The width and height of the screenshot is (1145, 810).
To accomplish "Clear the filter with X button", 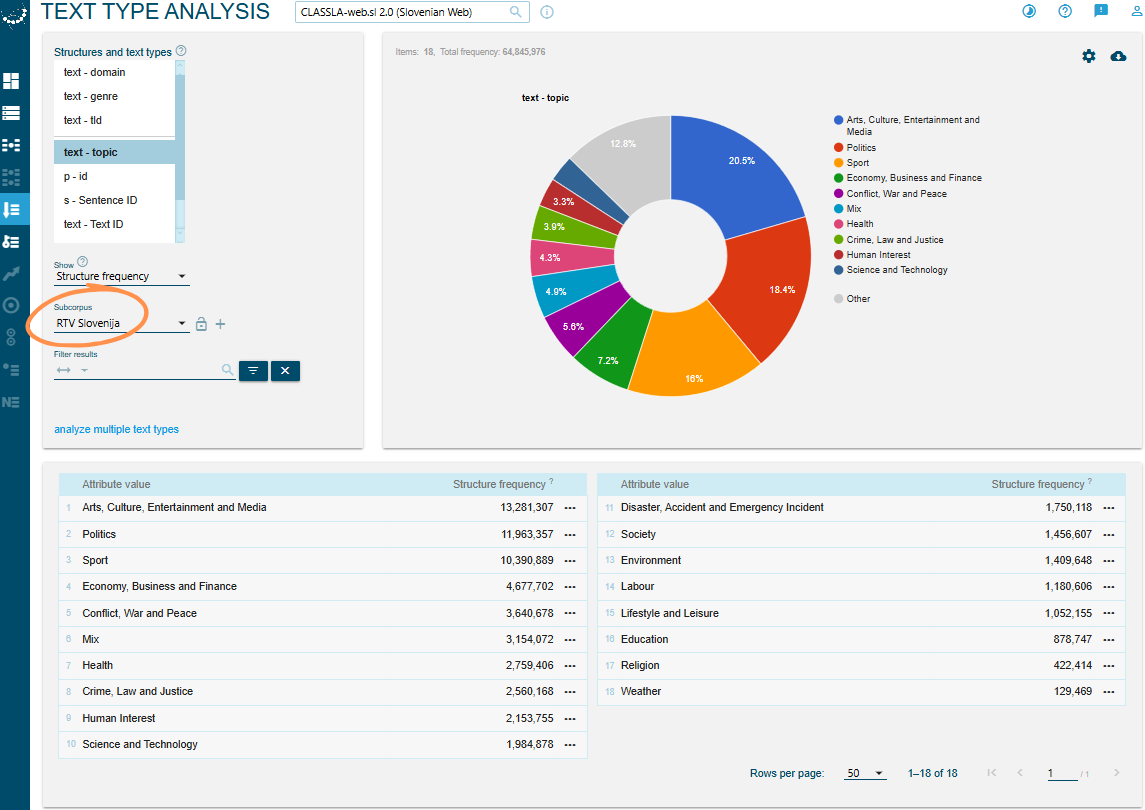I will (x=285, y=371).
